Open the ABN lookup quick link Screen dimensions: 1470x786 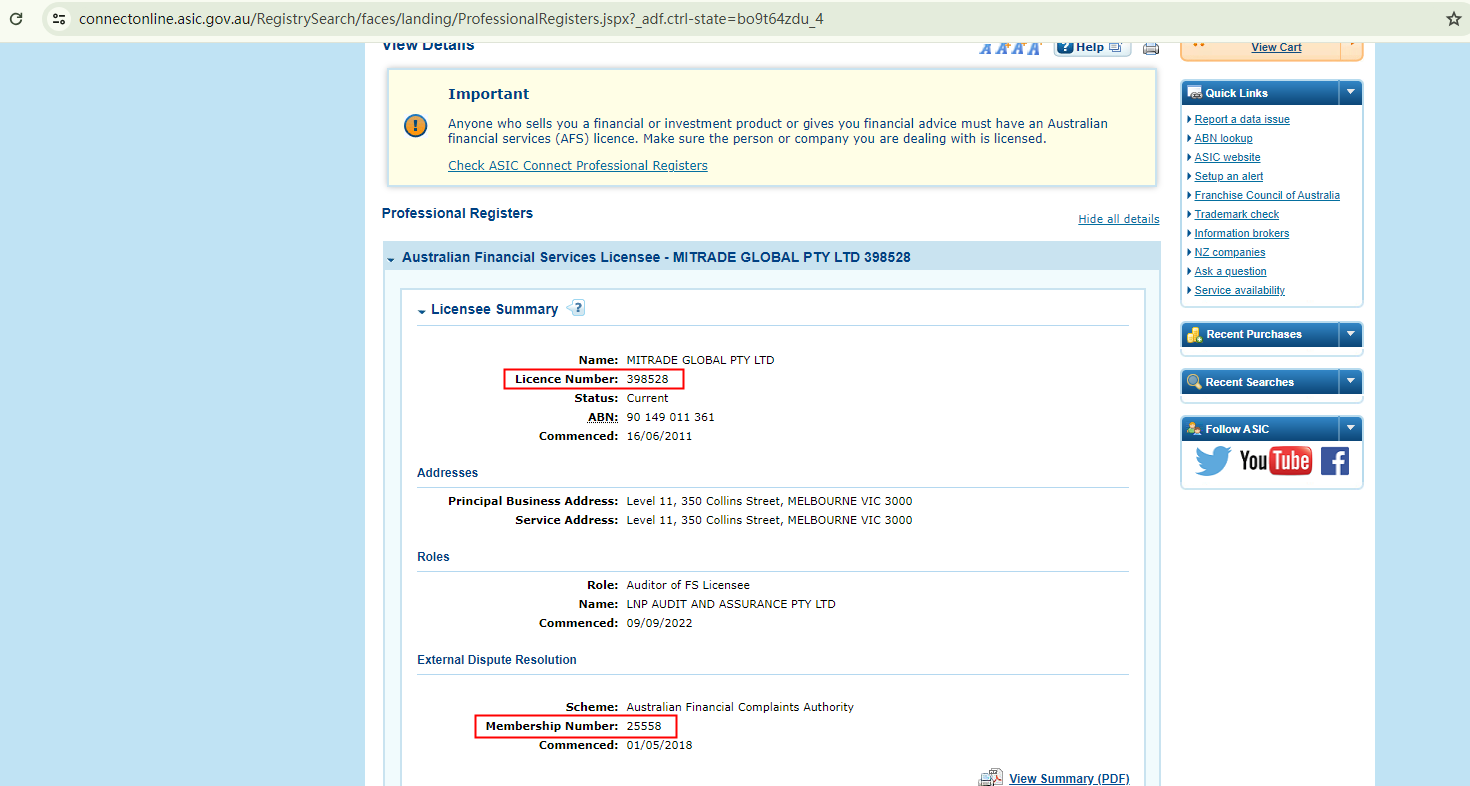pyautogui.click(x=1223, y=138)
